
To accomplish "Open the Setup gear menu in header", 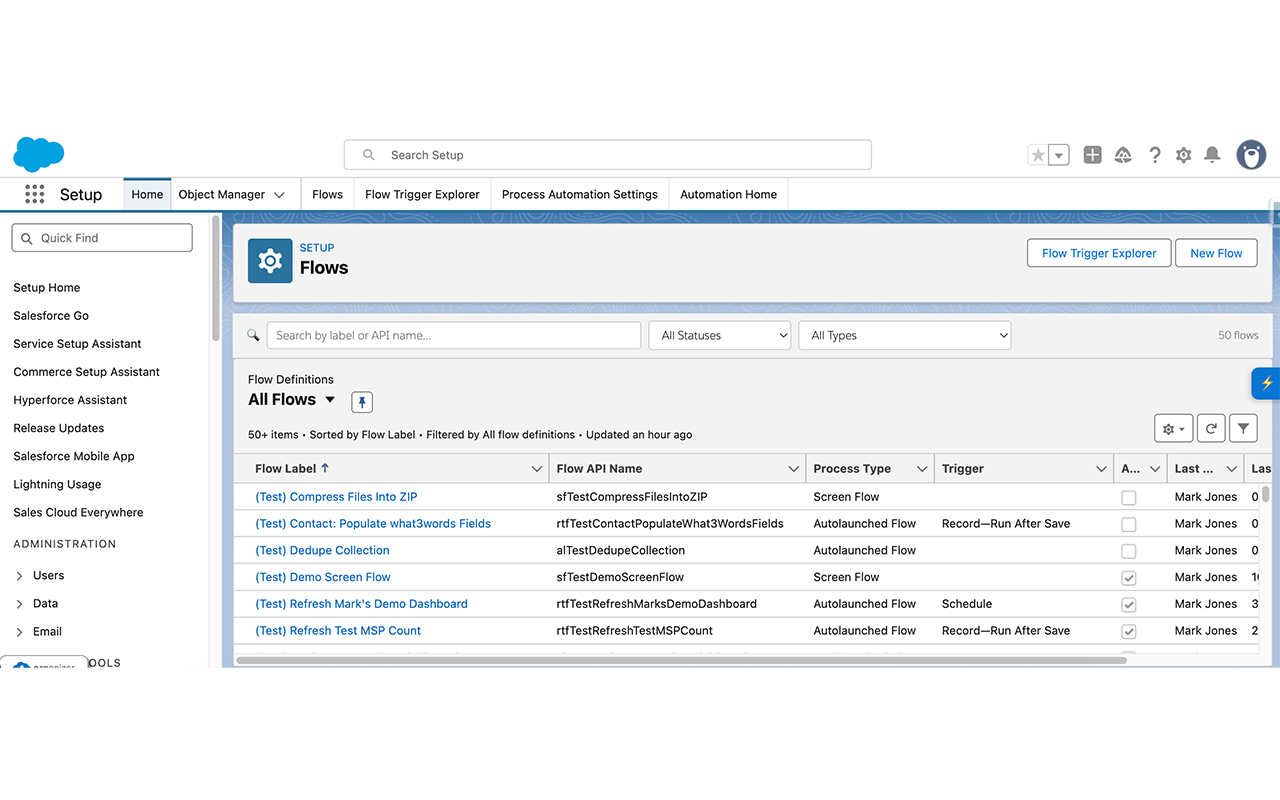I will click(1184, 155).
